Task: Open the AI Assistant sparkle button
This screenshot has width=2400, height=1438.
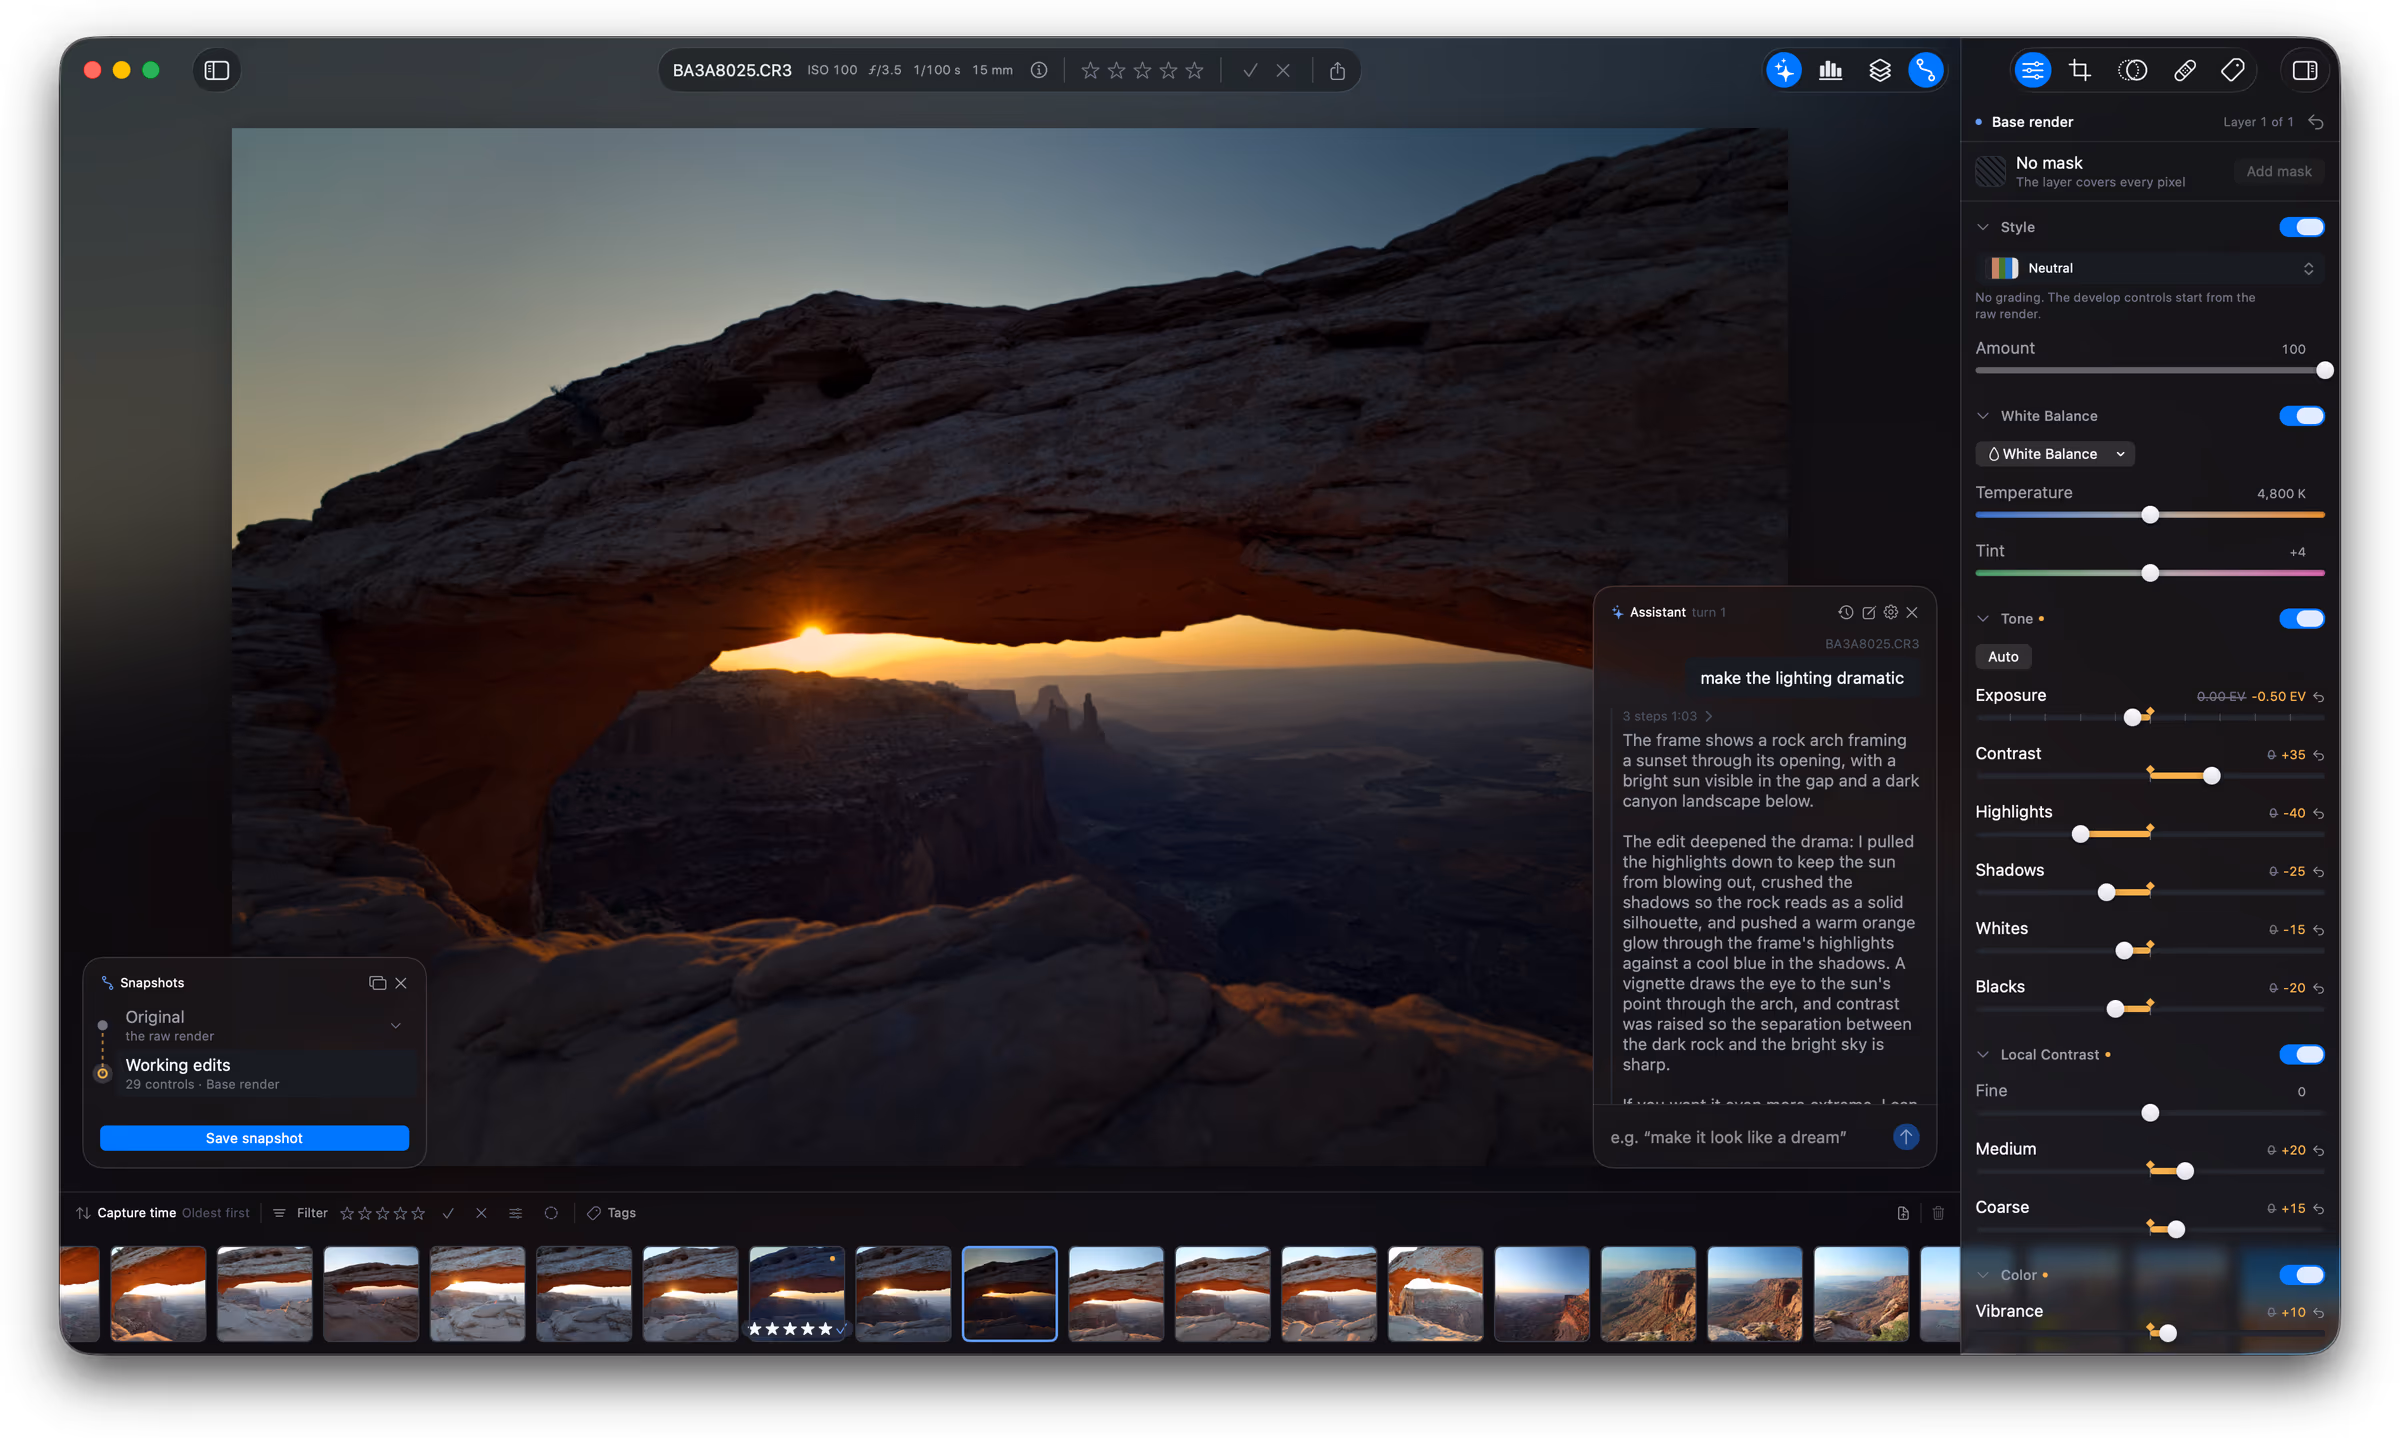Action: tap(1784, 70)
